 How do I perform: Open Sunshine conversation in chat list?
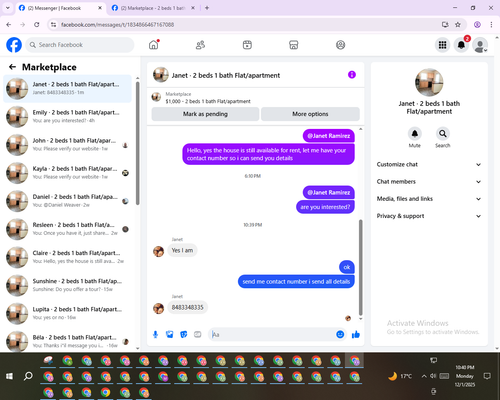(x=67, y=285)
